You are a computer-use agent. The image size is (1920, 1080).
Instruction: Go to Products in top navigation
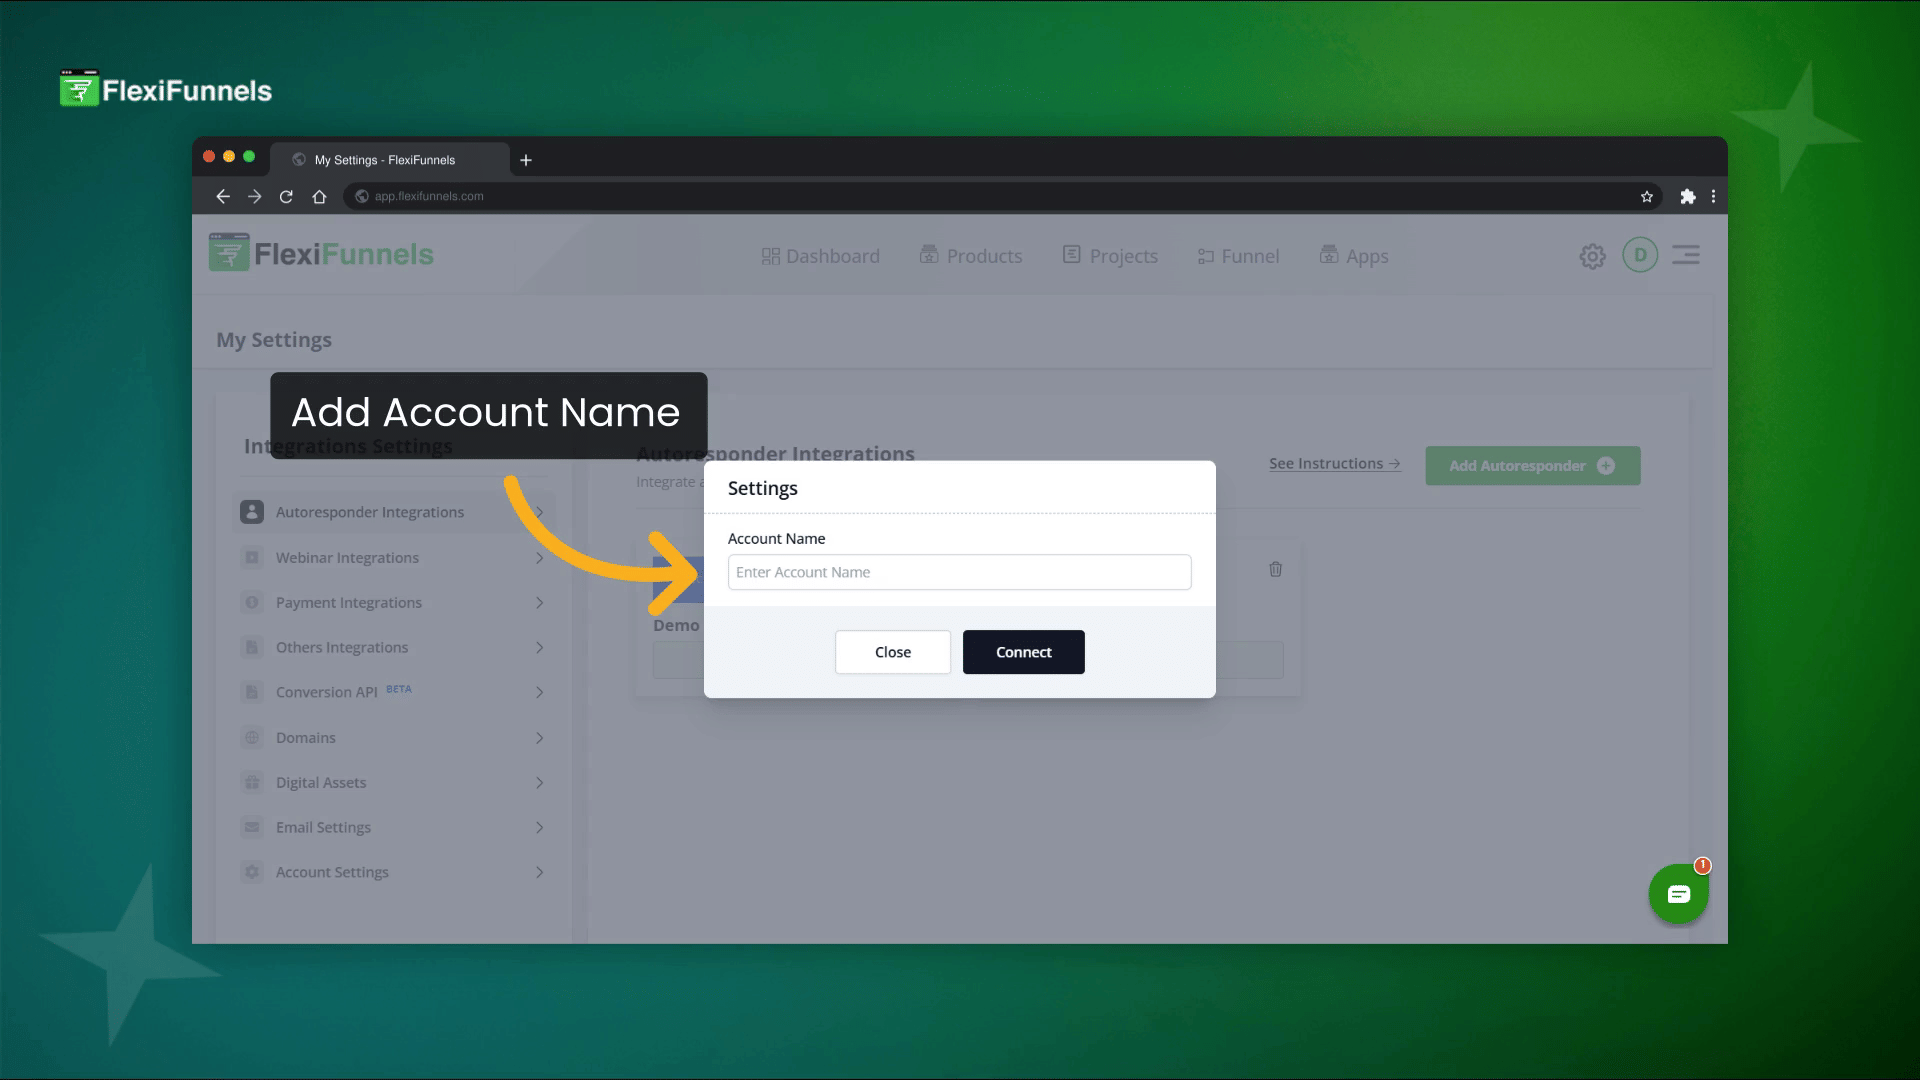pyautogui.click(x=971, y=256)
